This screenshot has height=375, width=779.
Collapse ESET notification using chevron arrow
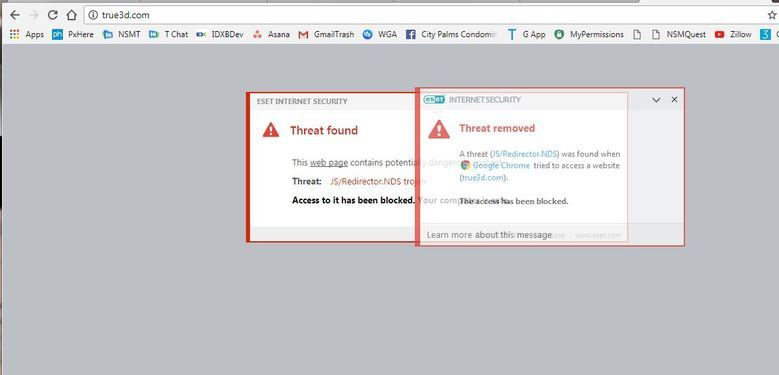coord(656,100)
